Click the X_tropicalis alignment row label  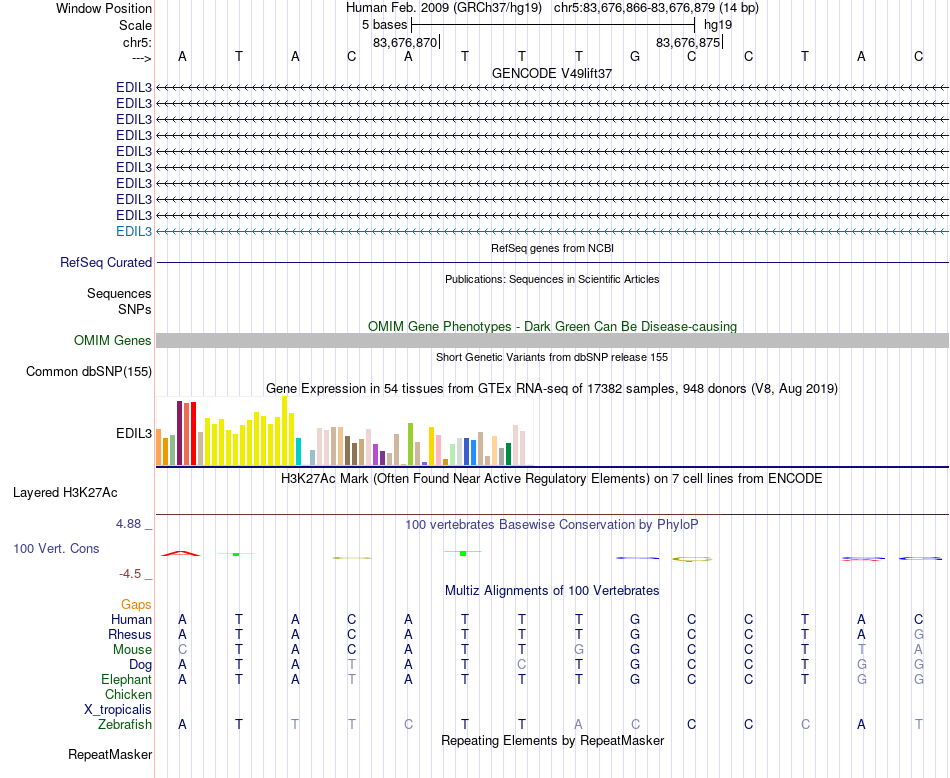coord(118,710)
